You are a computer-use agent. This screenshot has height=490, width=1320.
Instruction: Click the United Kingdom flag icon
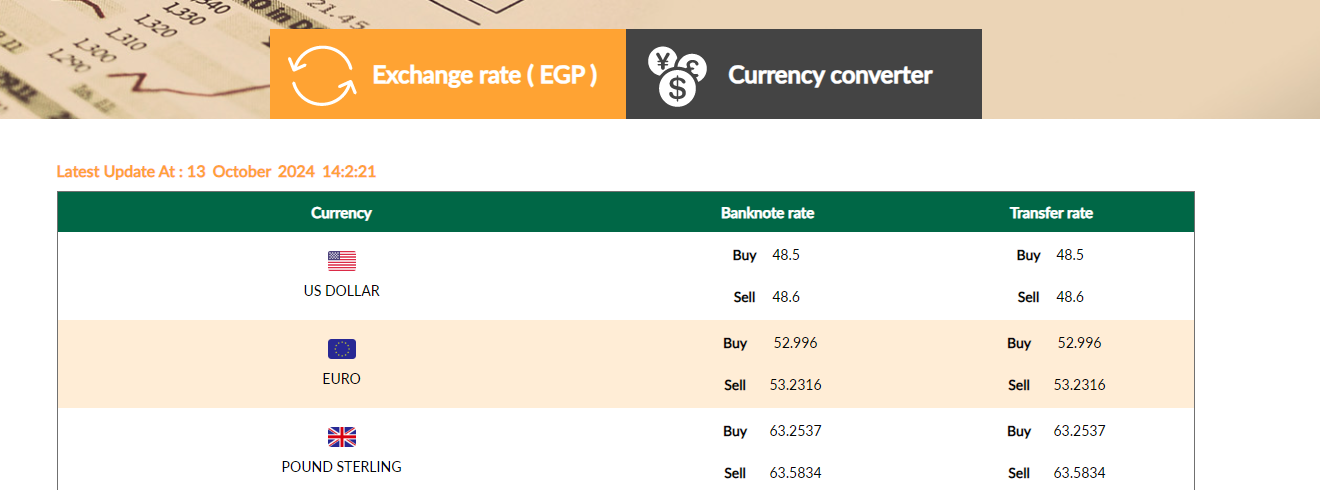coord(342,437)
